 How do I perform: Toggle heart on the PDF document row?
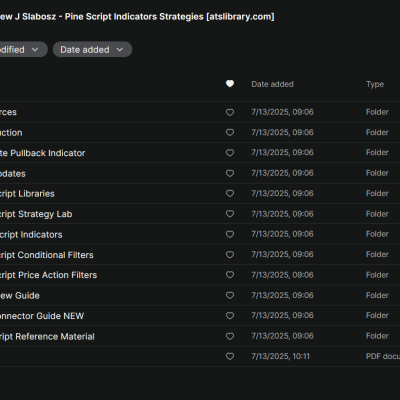click(x=230, y=357)
